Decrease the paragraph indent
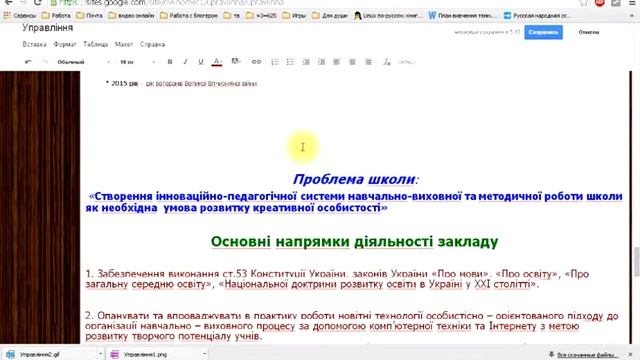Screen dimensions: 640x360 [x=306, y=62]
